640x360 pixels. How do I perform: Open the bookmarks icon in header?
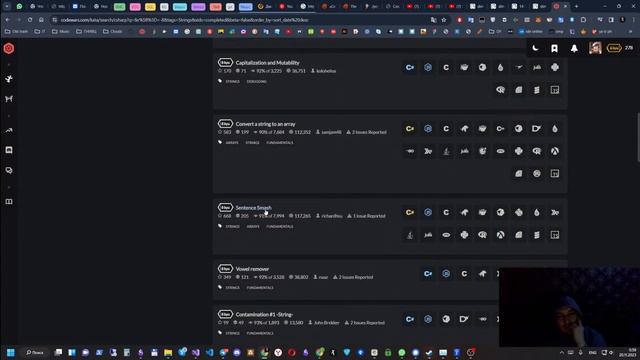554,48
